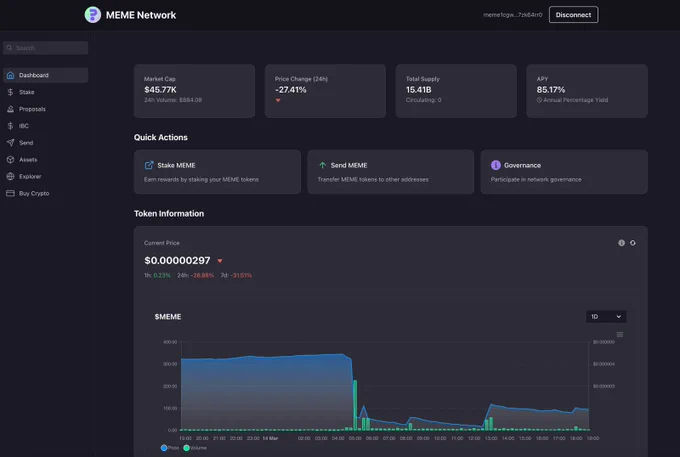This screenshot has width=680, height=457.
Task: Click the $0.00000297 current price value
Action: (177, 260)
